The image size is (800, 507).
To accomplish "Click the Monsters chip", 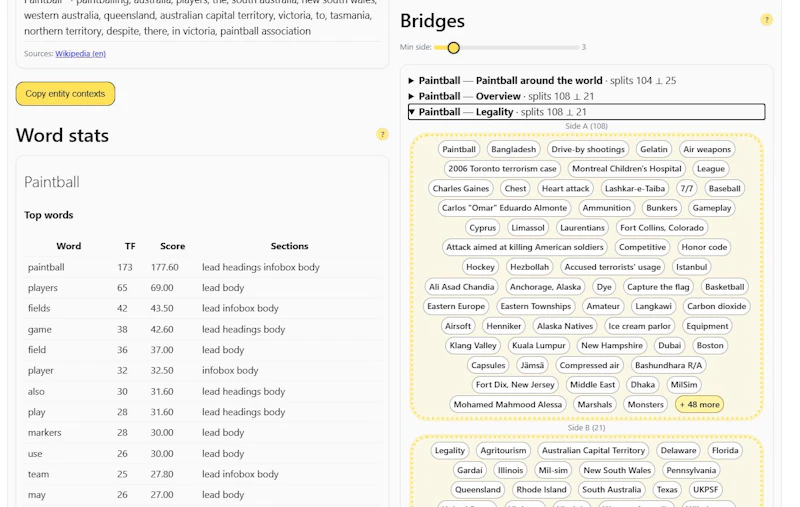I will click(645, 405).
